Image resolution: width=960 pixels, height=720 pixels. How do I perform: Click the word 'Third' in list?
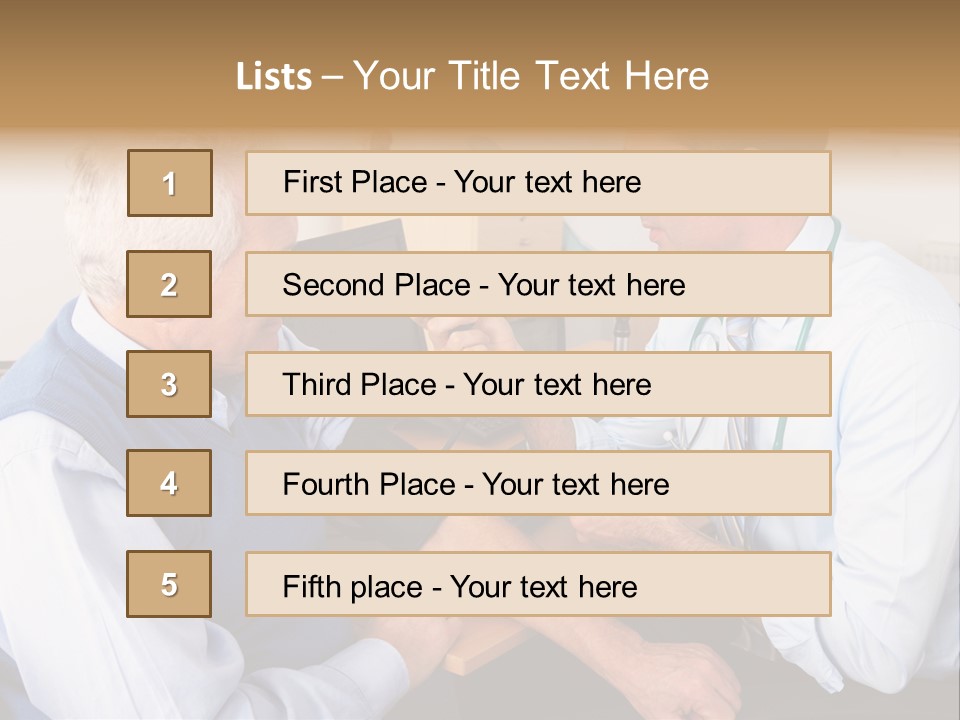point(316,385)
